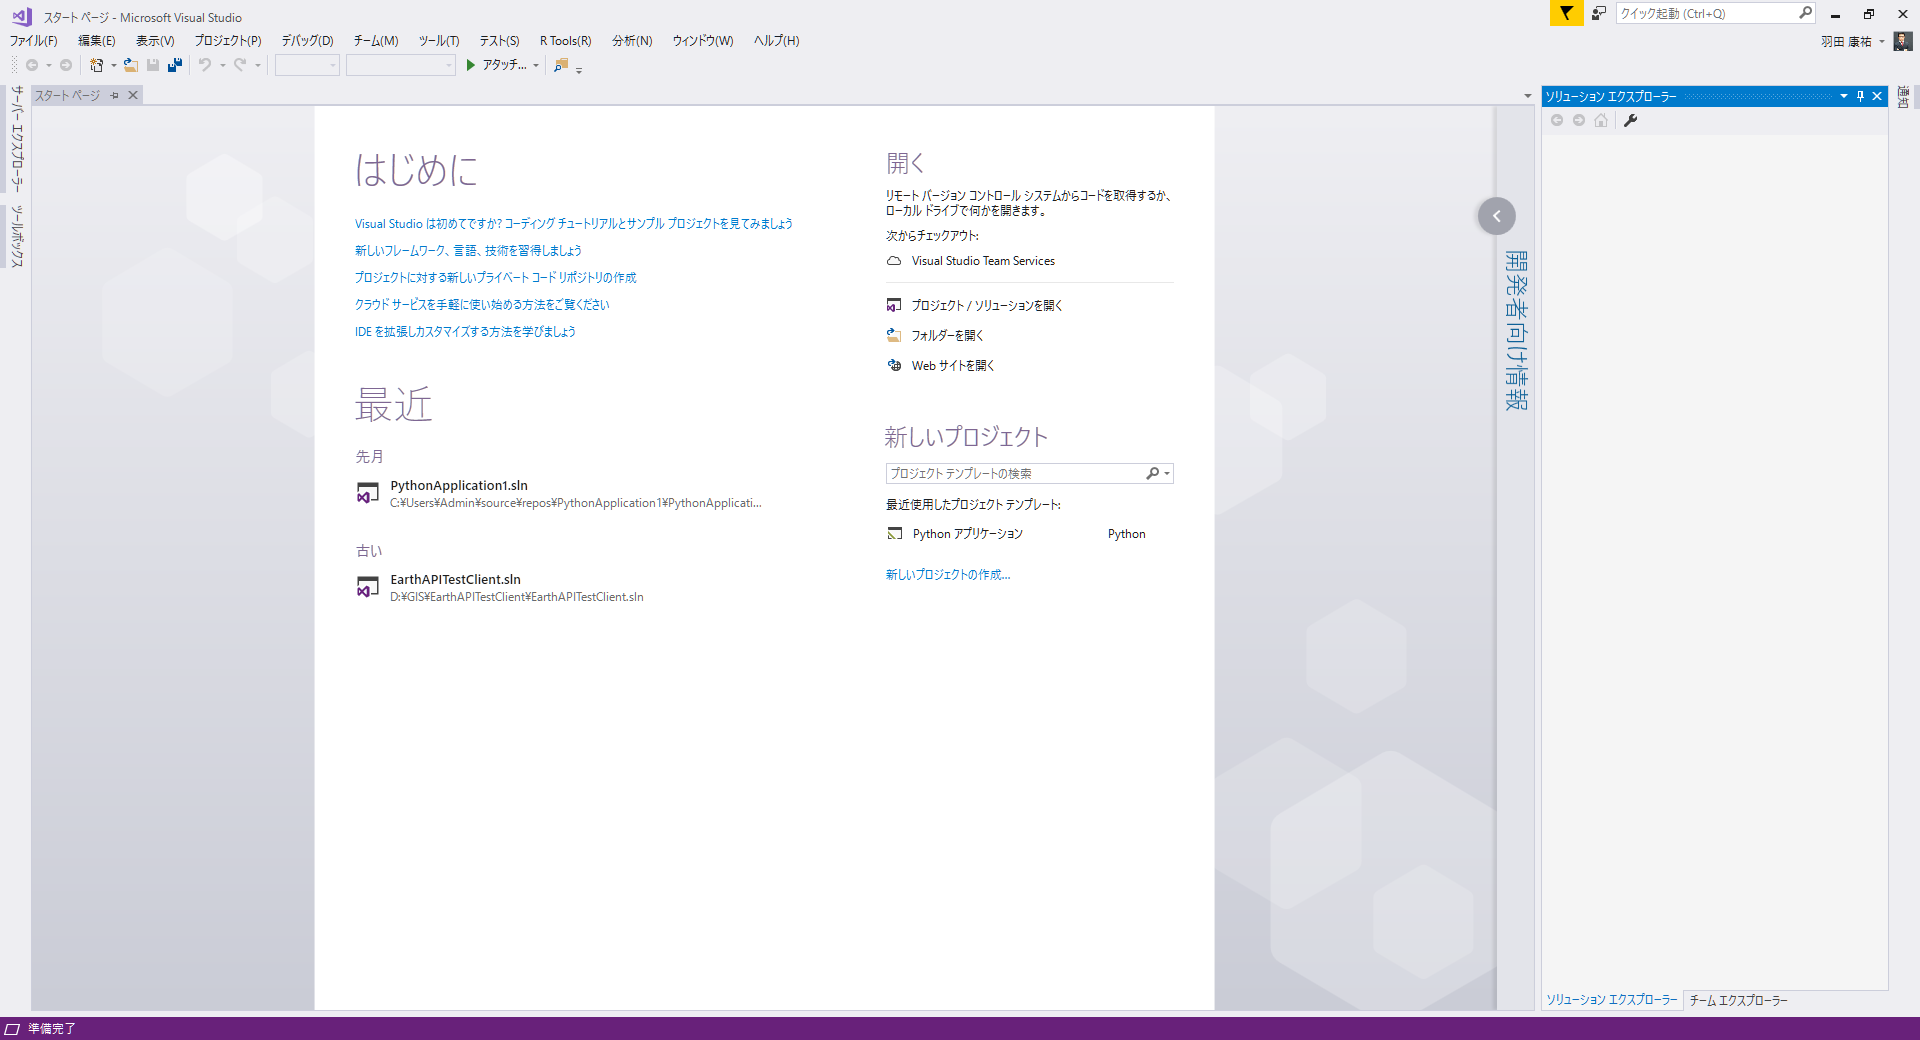Click the Solution Explorer Properties wrench icon

coord(1630,120)
